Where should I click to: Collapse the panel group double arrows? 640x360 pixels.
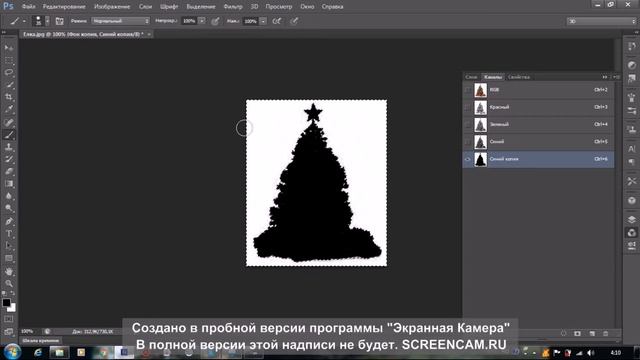[x=604, y=77]
